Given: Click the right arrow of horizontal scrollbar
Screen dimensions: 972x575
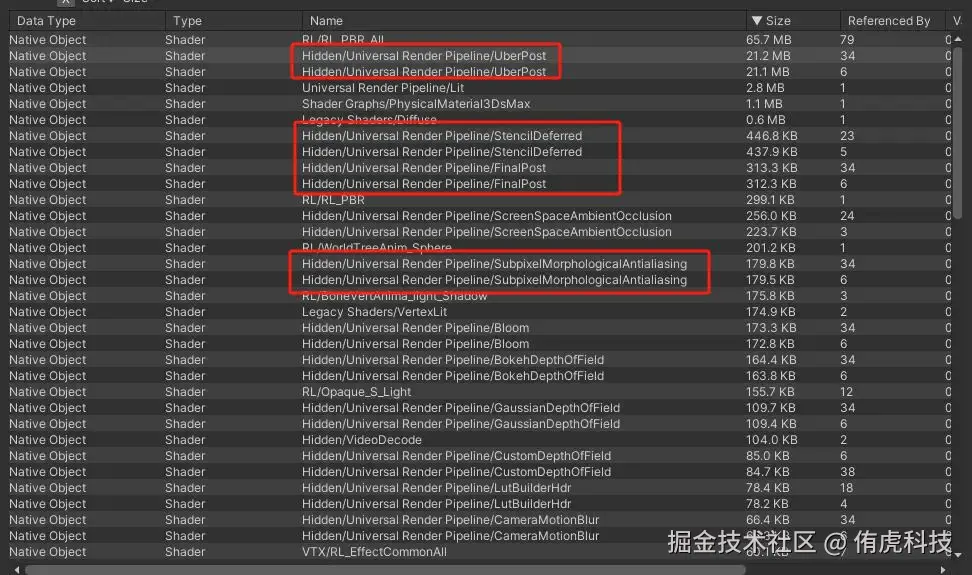Looking at the screenshot, I should pos(943,569).
